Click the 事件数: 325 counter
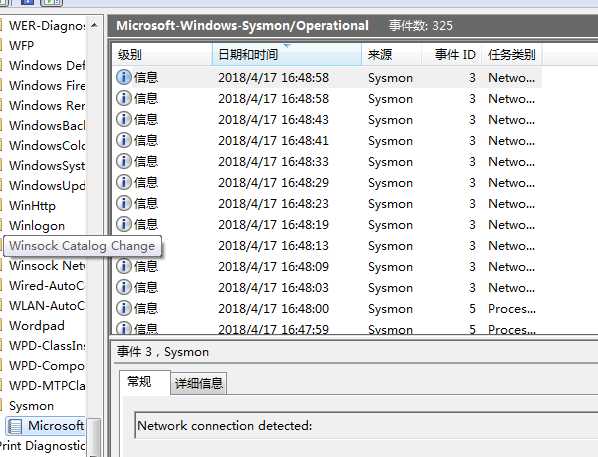Image resolution: width=598 pixels, height=457 pixels. pyautogui.click(x=421, y=26)
